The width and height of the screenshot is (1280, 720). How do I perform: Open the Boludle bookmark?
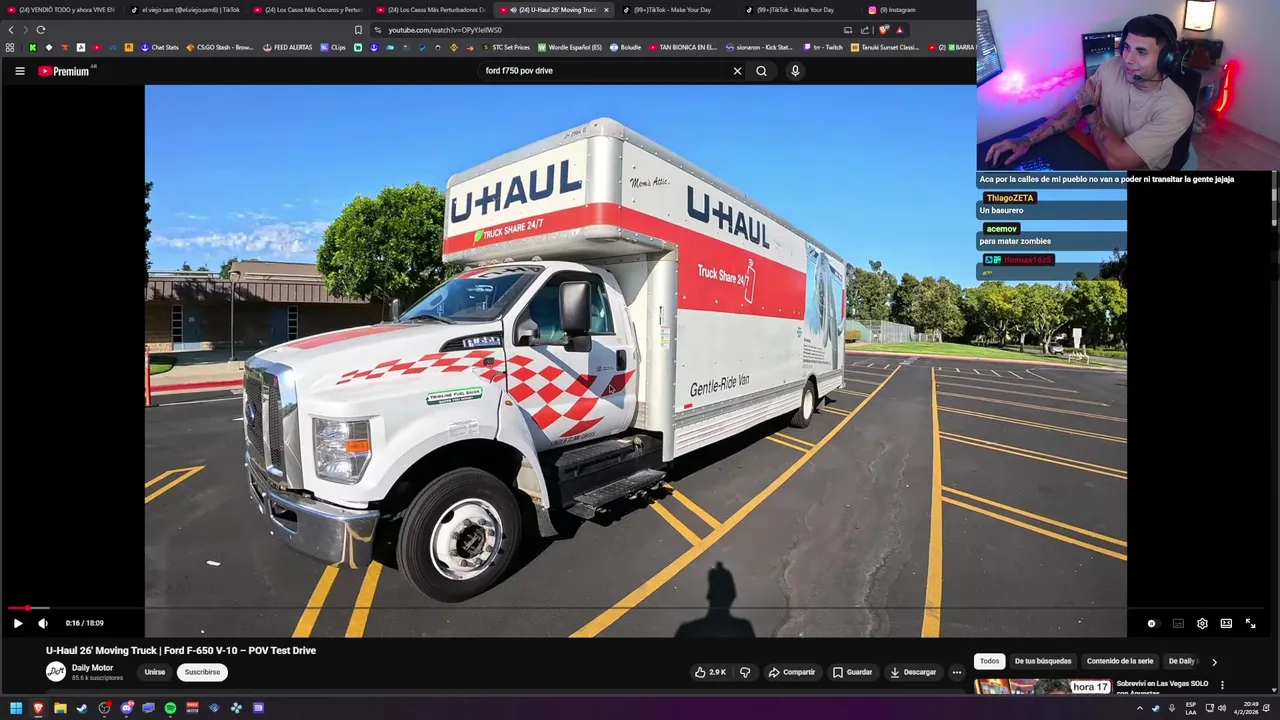(x=625, y=47)
